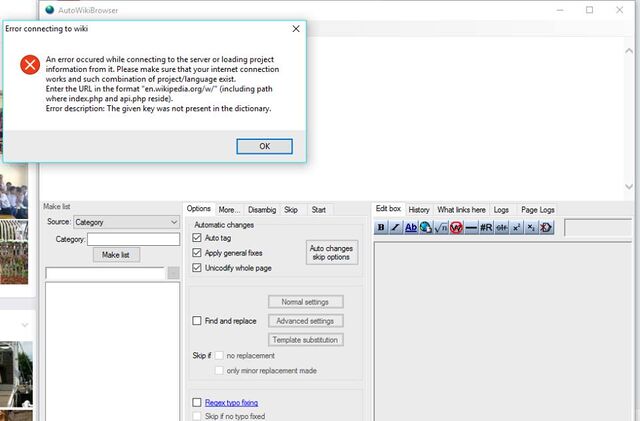Click the browser pane scroll up arrow

(629, 51)
